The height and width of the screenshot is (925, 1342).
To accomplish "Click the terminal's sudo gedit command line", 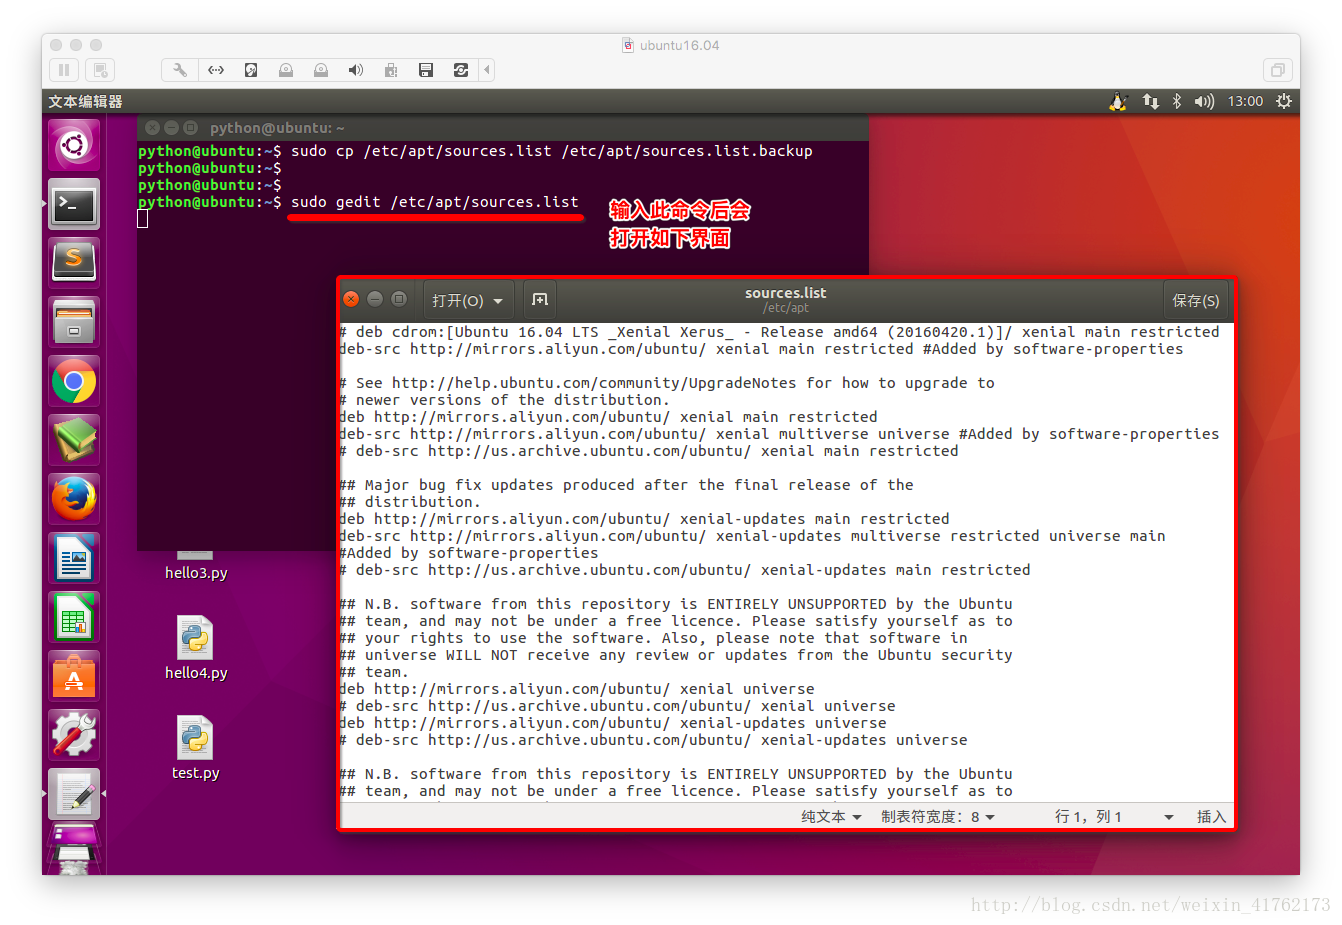I will coord(435,202).
